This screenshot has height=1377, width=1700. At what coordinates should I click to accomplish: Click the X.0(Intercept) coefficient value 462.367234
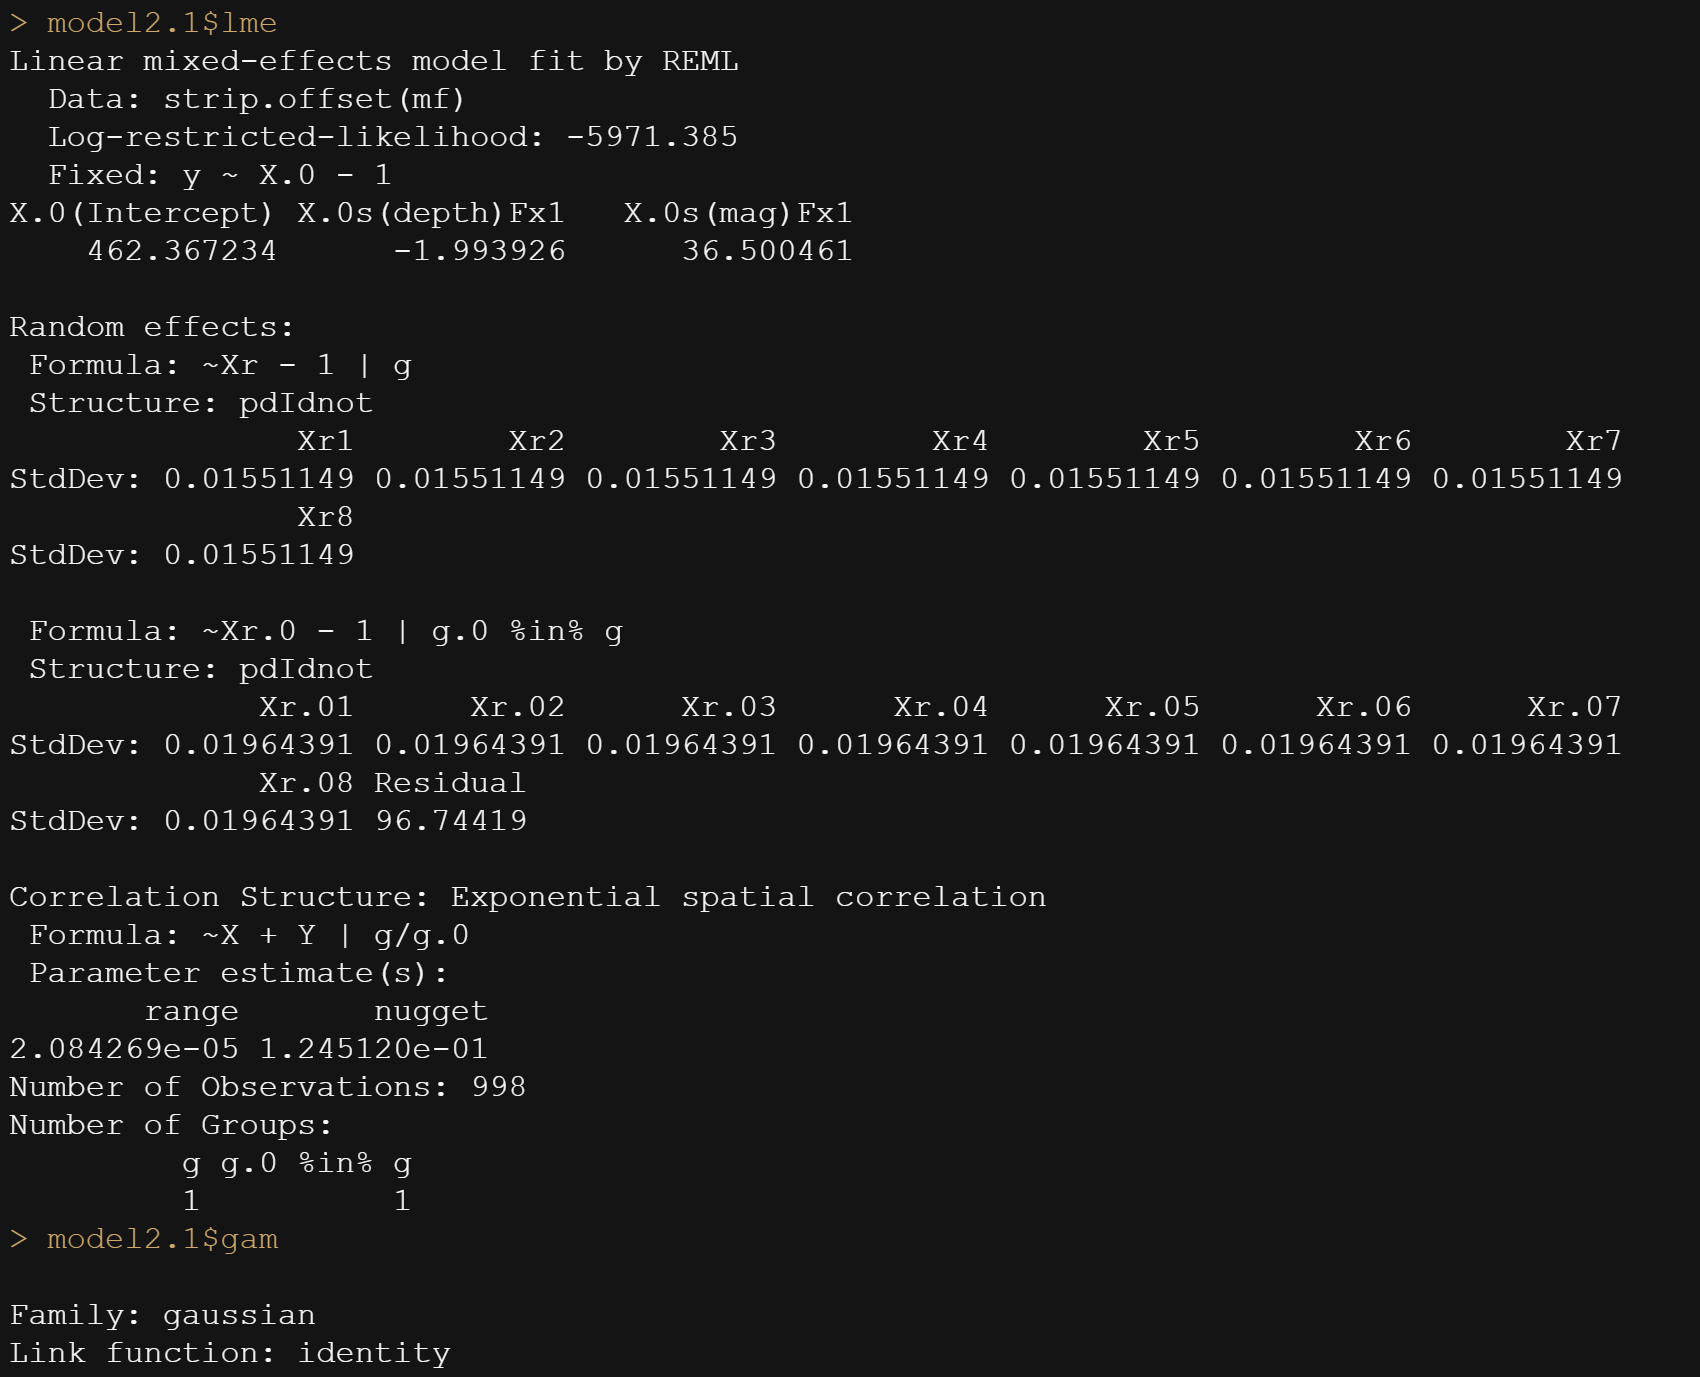point(182,251)
